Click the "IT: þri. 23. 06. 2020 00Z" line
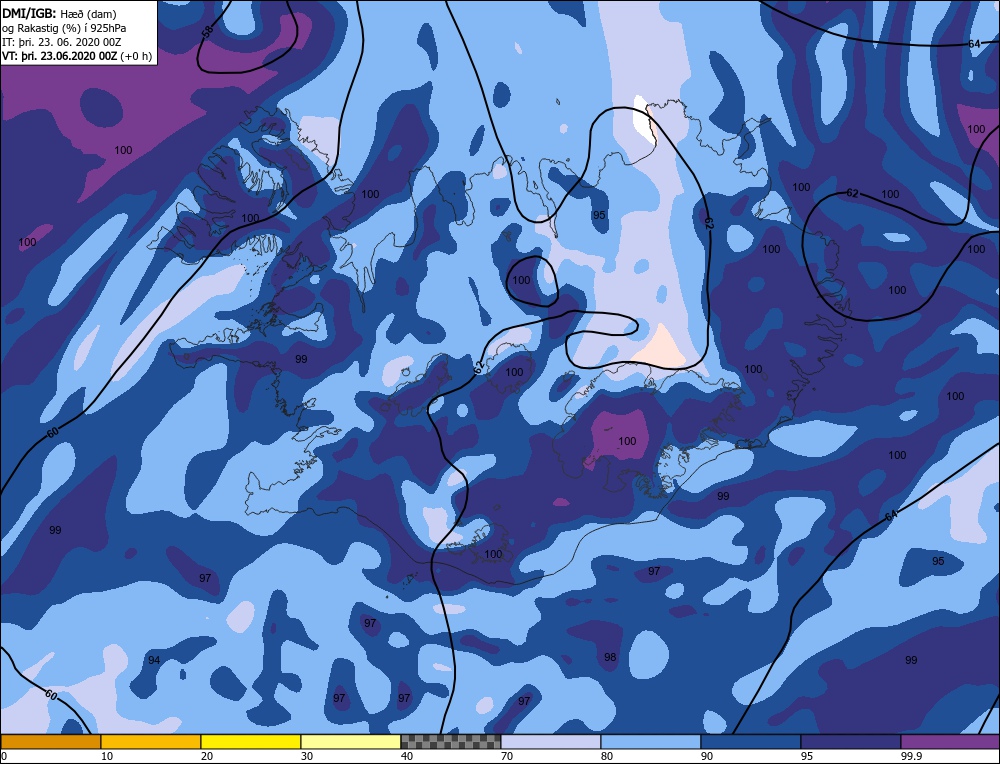 click(x=61, y=42)
